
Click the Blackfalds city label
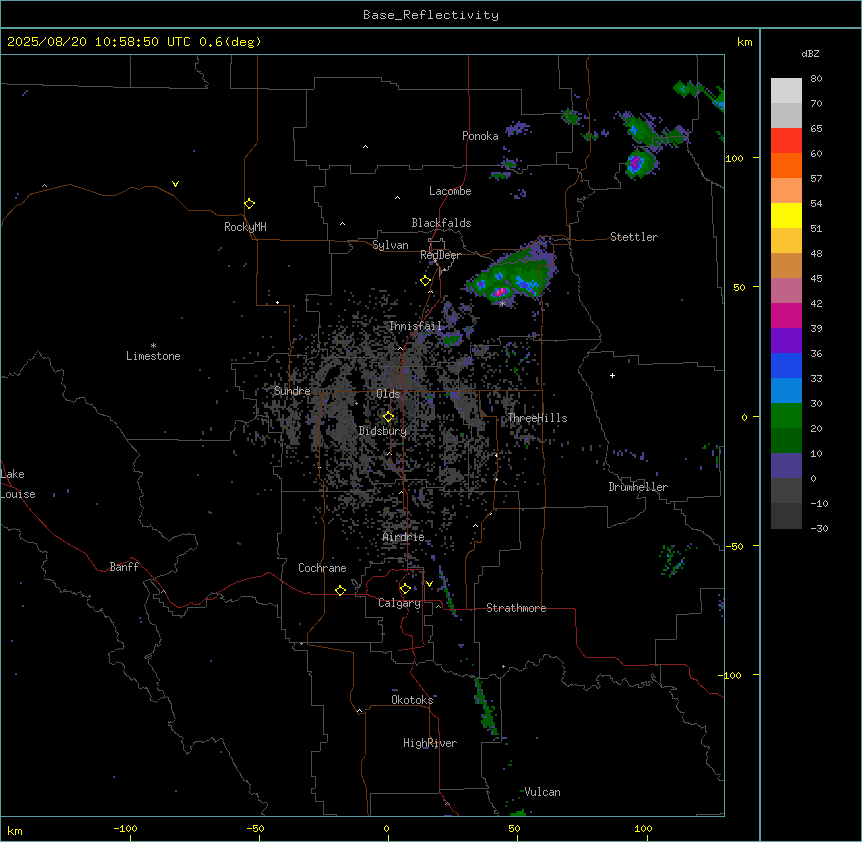[441, 223]
